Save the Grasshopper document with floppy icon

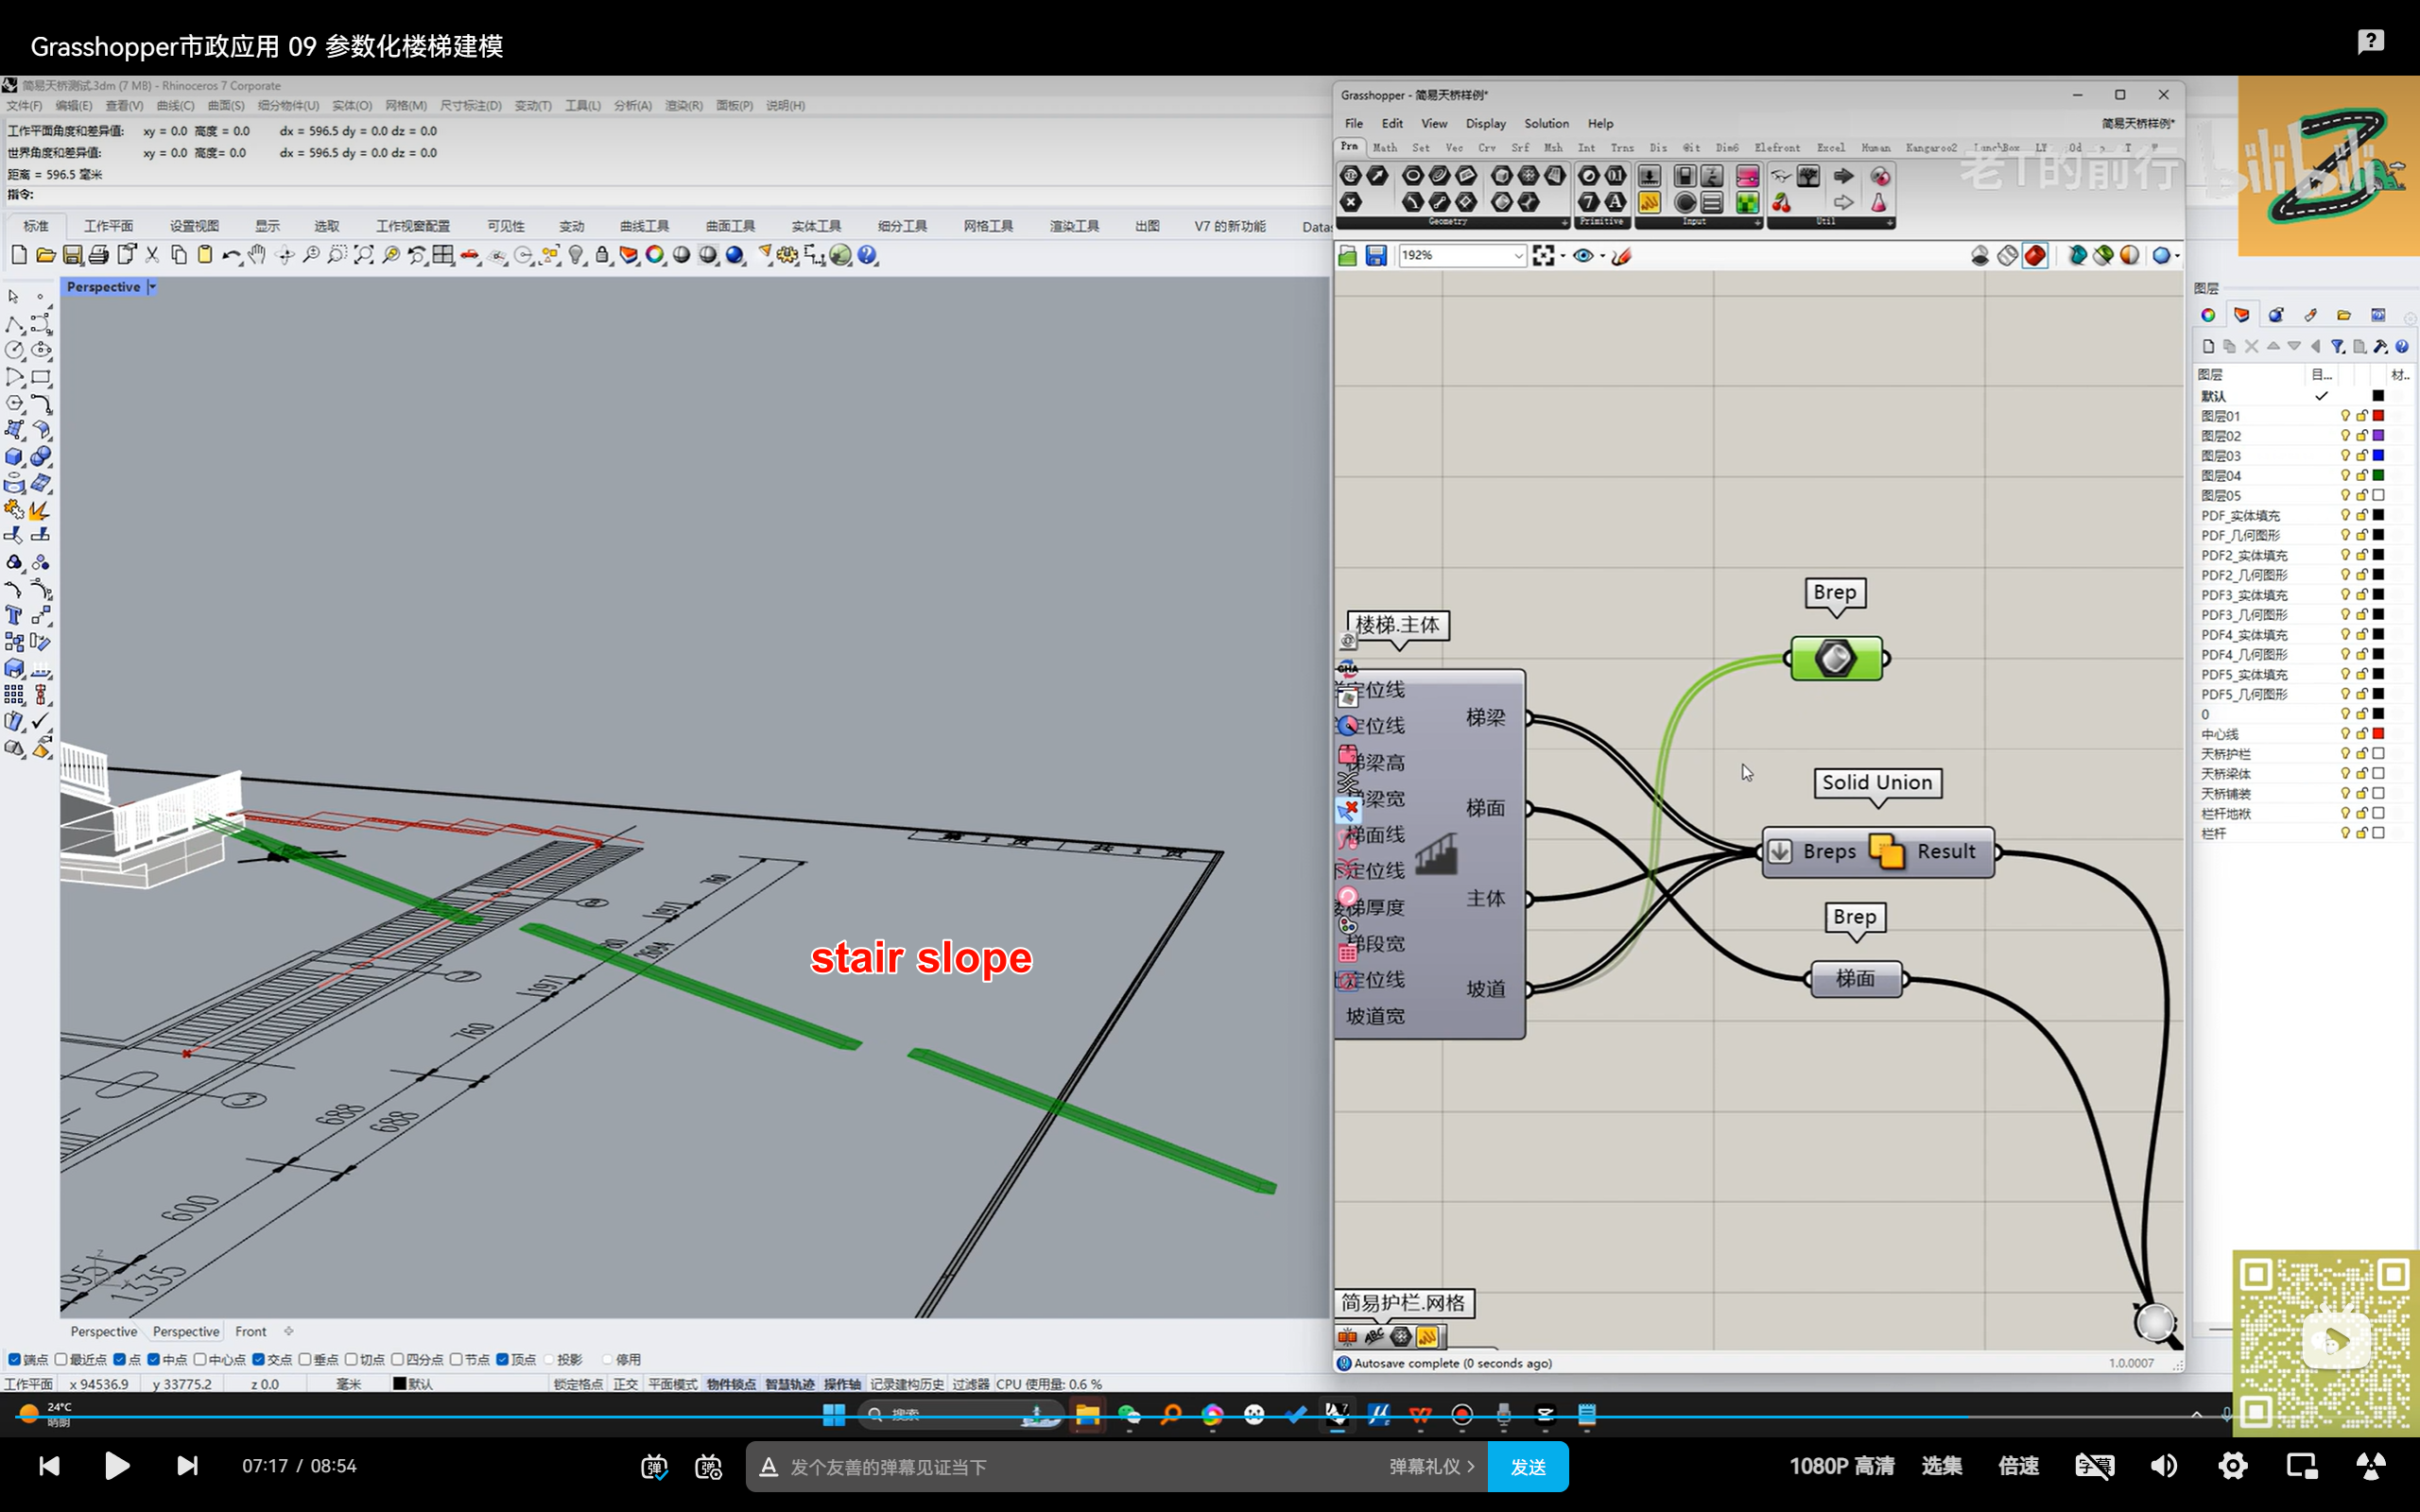[x=1376, y=256]
